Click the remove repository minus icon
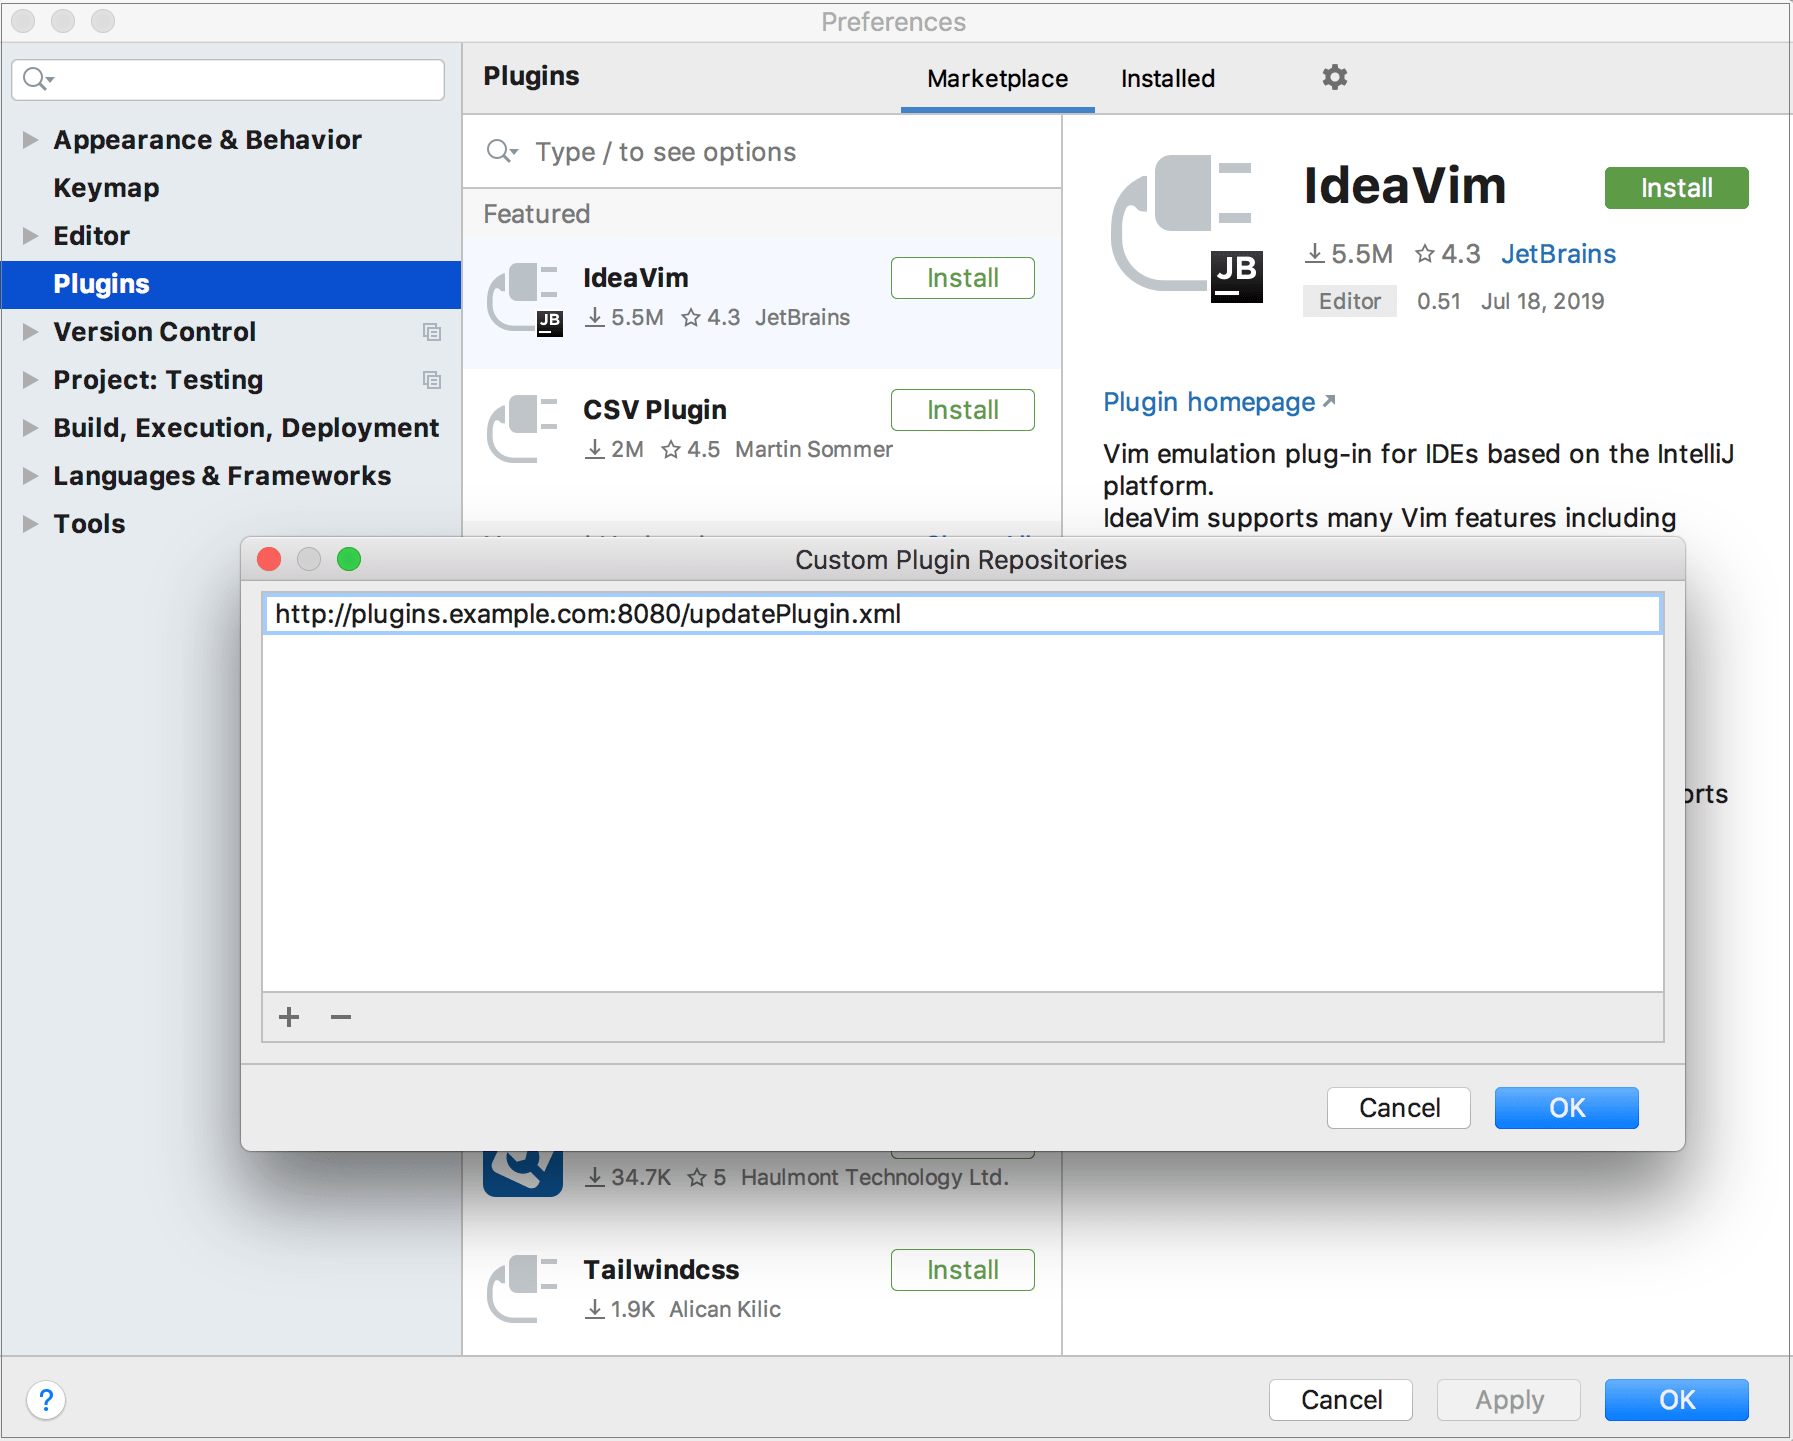This screenshot has width=1793, height=1441. tap(340, 1017)
